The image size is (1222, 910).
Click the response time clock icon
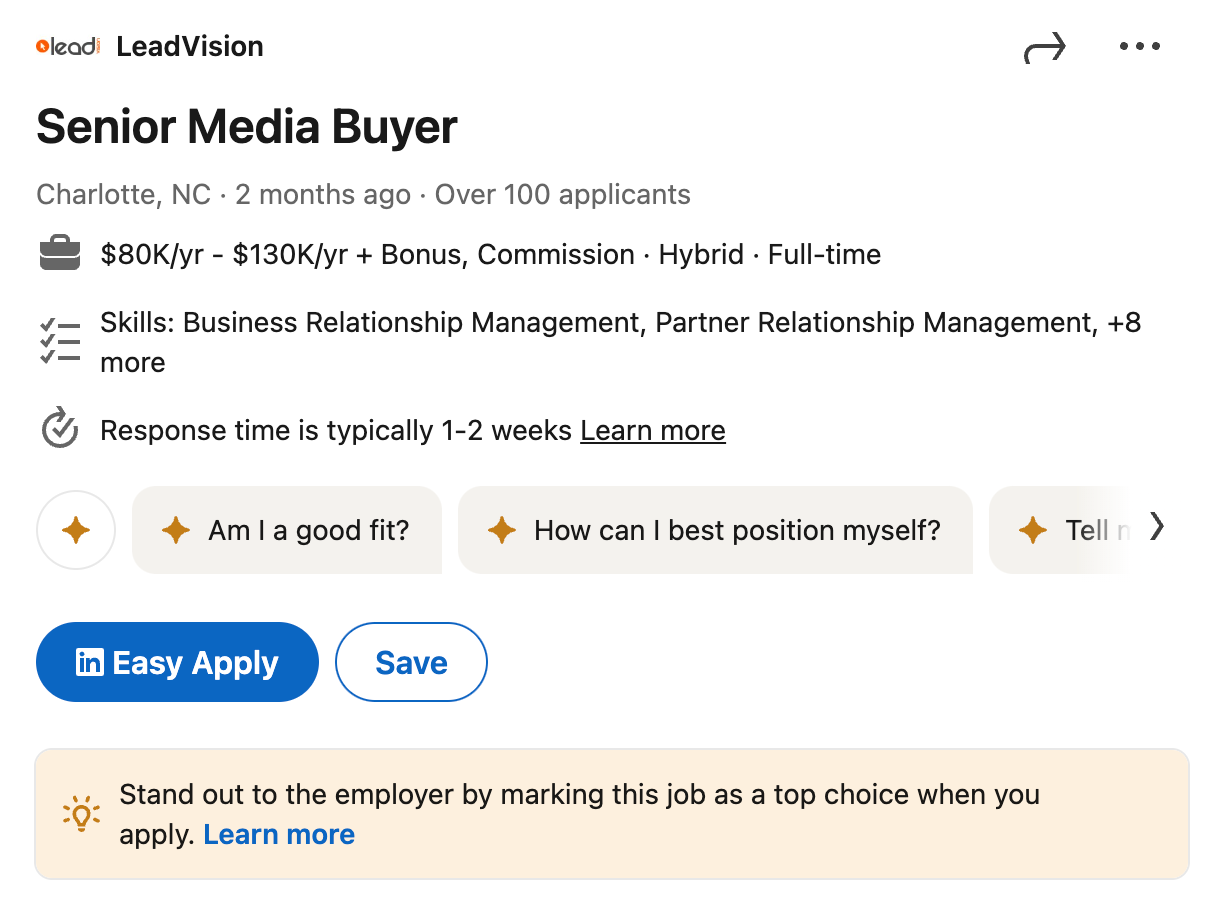point(59,428)
